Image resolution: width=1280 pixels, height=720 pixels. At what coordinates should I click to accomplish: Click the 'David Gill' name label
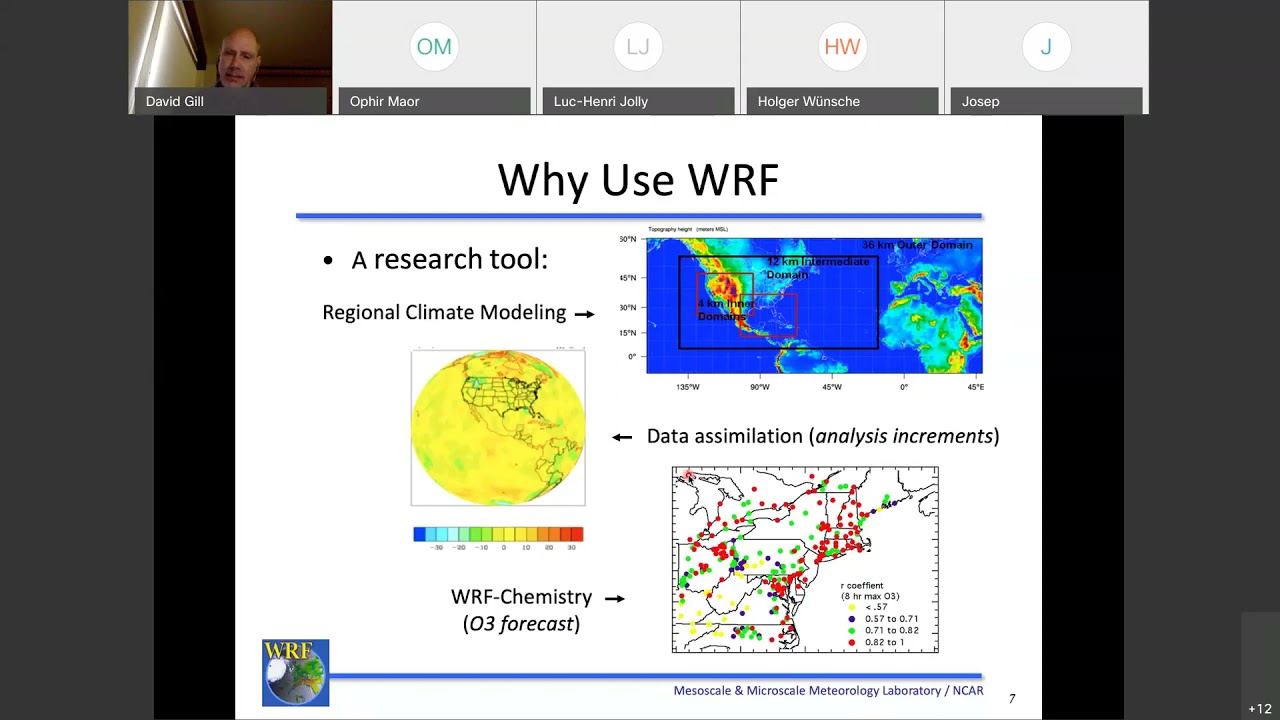coord(175,101)
